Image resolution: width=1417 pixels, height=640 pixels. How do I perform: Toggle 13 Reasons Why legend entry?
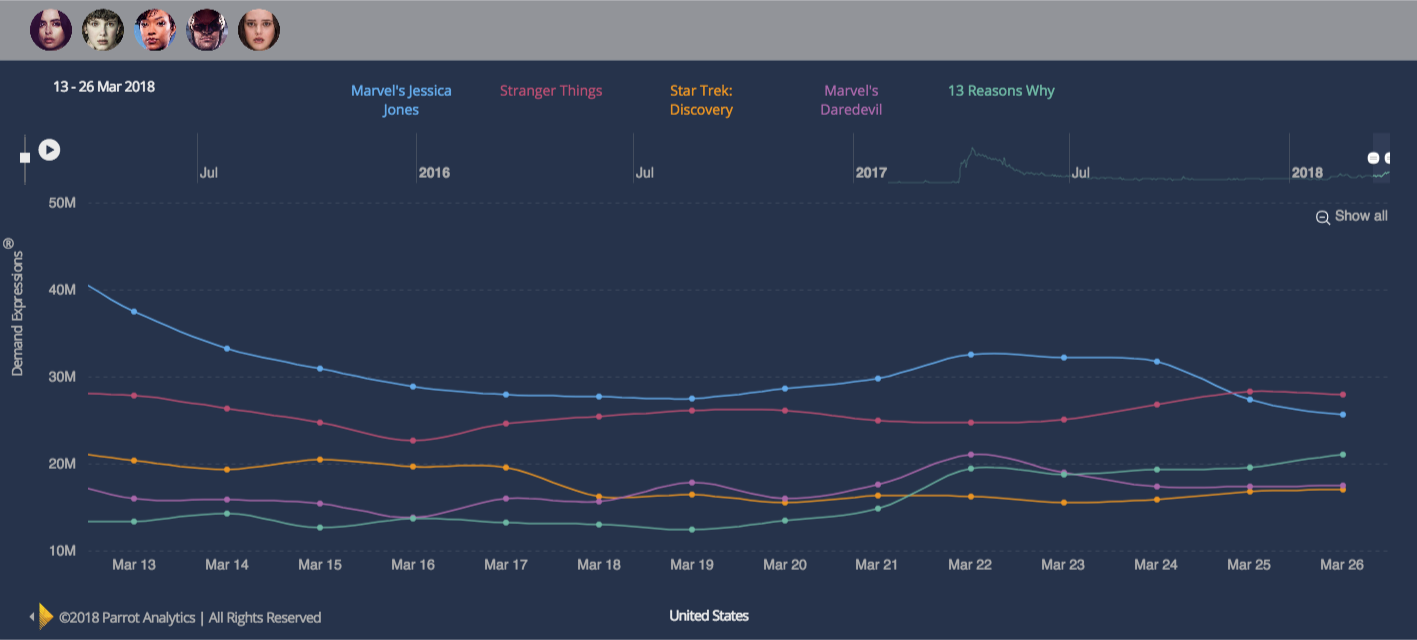point(1001,91)
